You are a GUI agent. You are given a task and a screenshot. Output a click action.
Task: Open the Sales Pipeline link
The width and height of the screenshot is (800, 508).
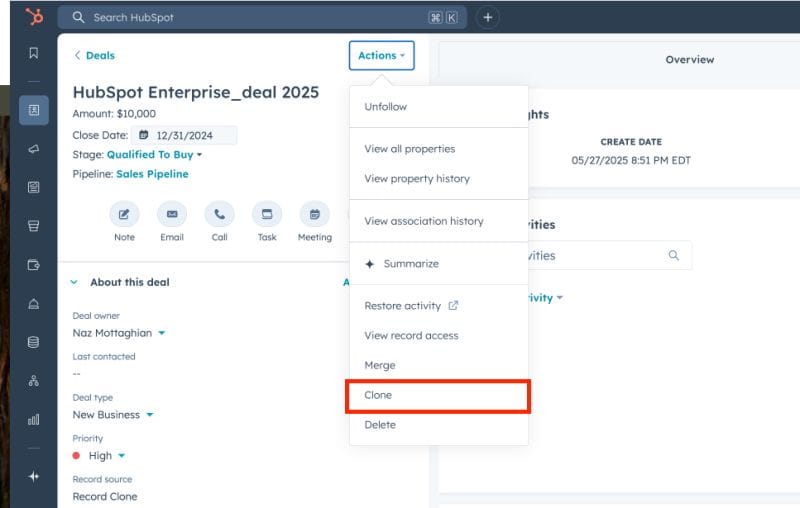pos(152,174)
